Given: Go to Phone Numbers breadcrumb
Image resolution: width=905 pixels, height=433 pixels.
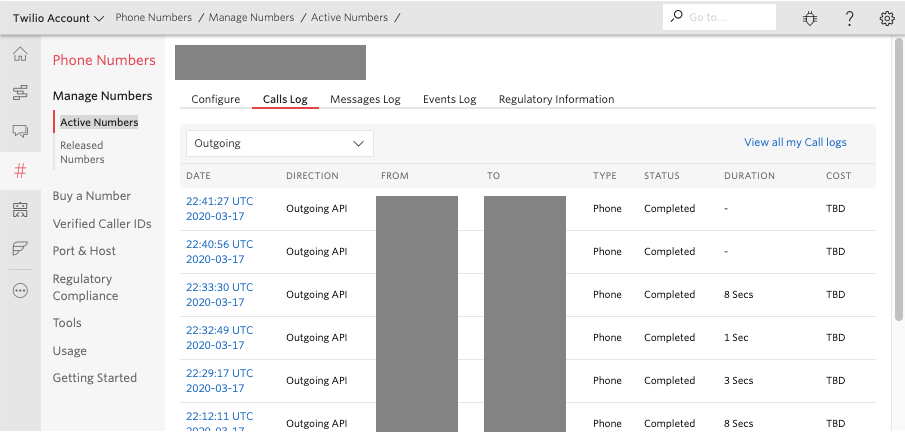Looking at the screenshot, I should 154,17.
